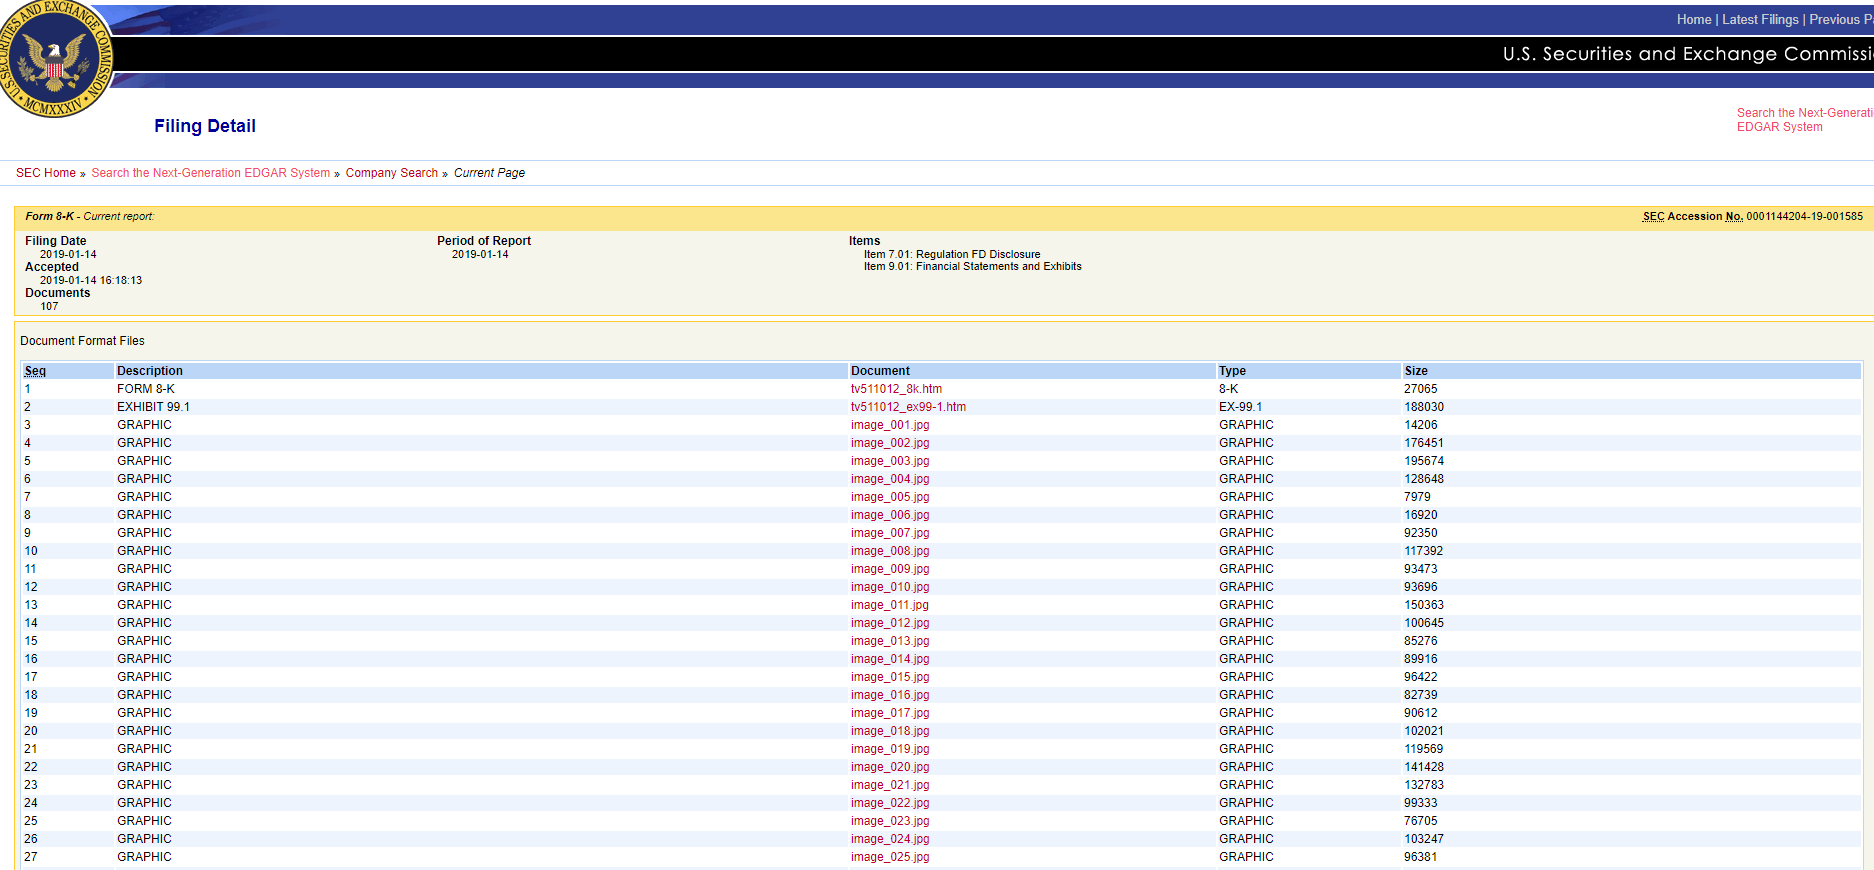Open image_001.jpg file

click(x=890, y=425)
